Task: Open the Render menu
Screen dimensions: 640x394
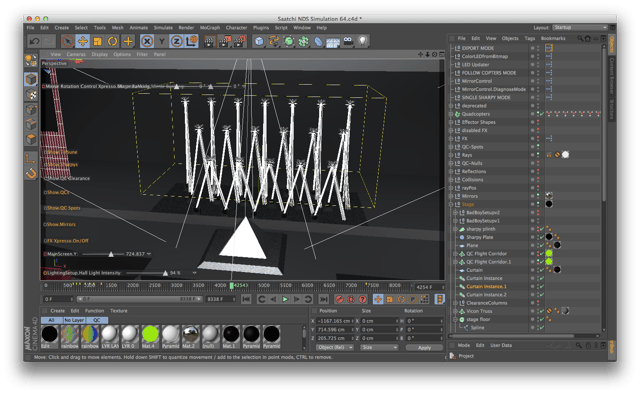Action: [x=186, y=28]
